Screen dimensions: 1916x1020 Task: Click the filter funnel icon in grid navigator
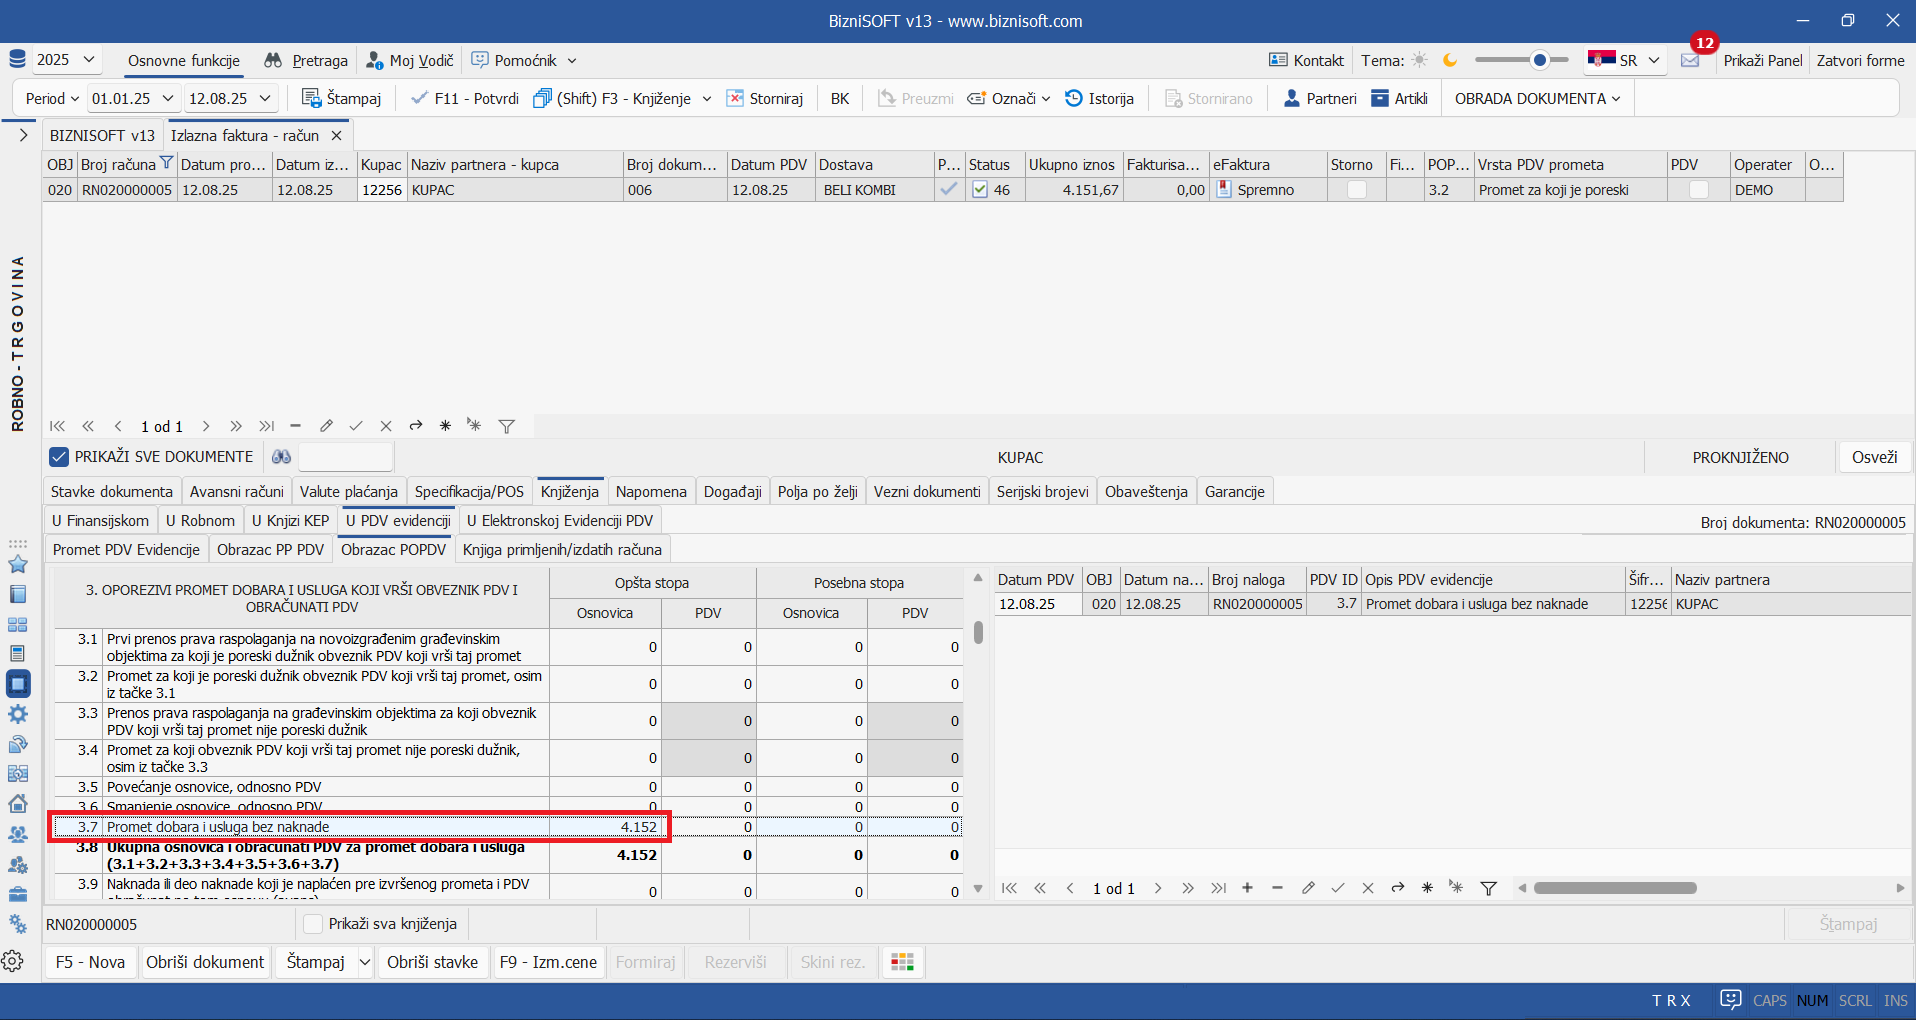tap(507, 427)
